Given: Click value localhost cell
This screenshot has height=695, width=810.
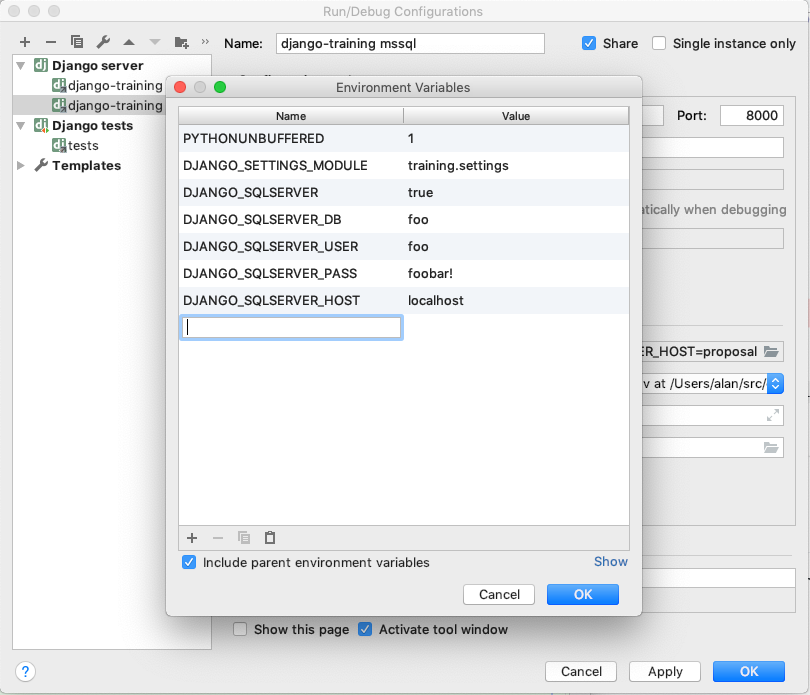Looking at the screenshot, I should coord(516,300).
